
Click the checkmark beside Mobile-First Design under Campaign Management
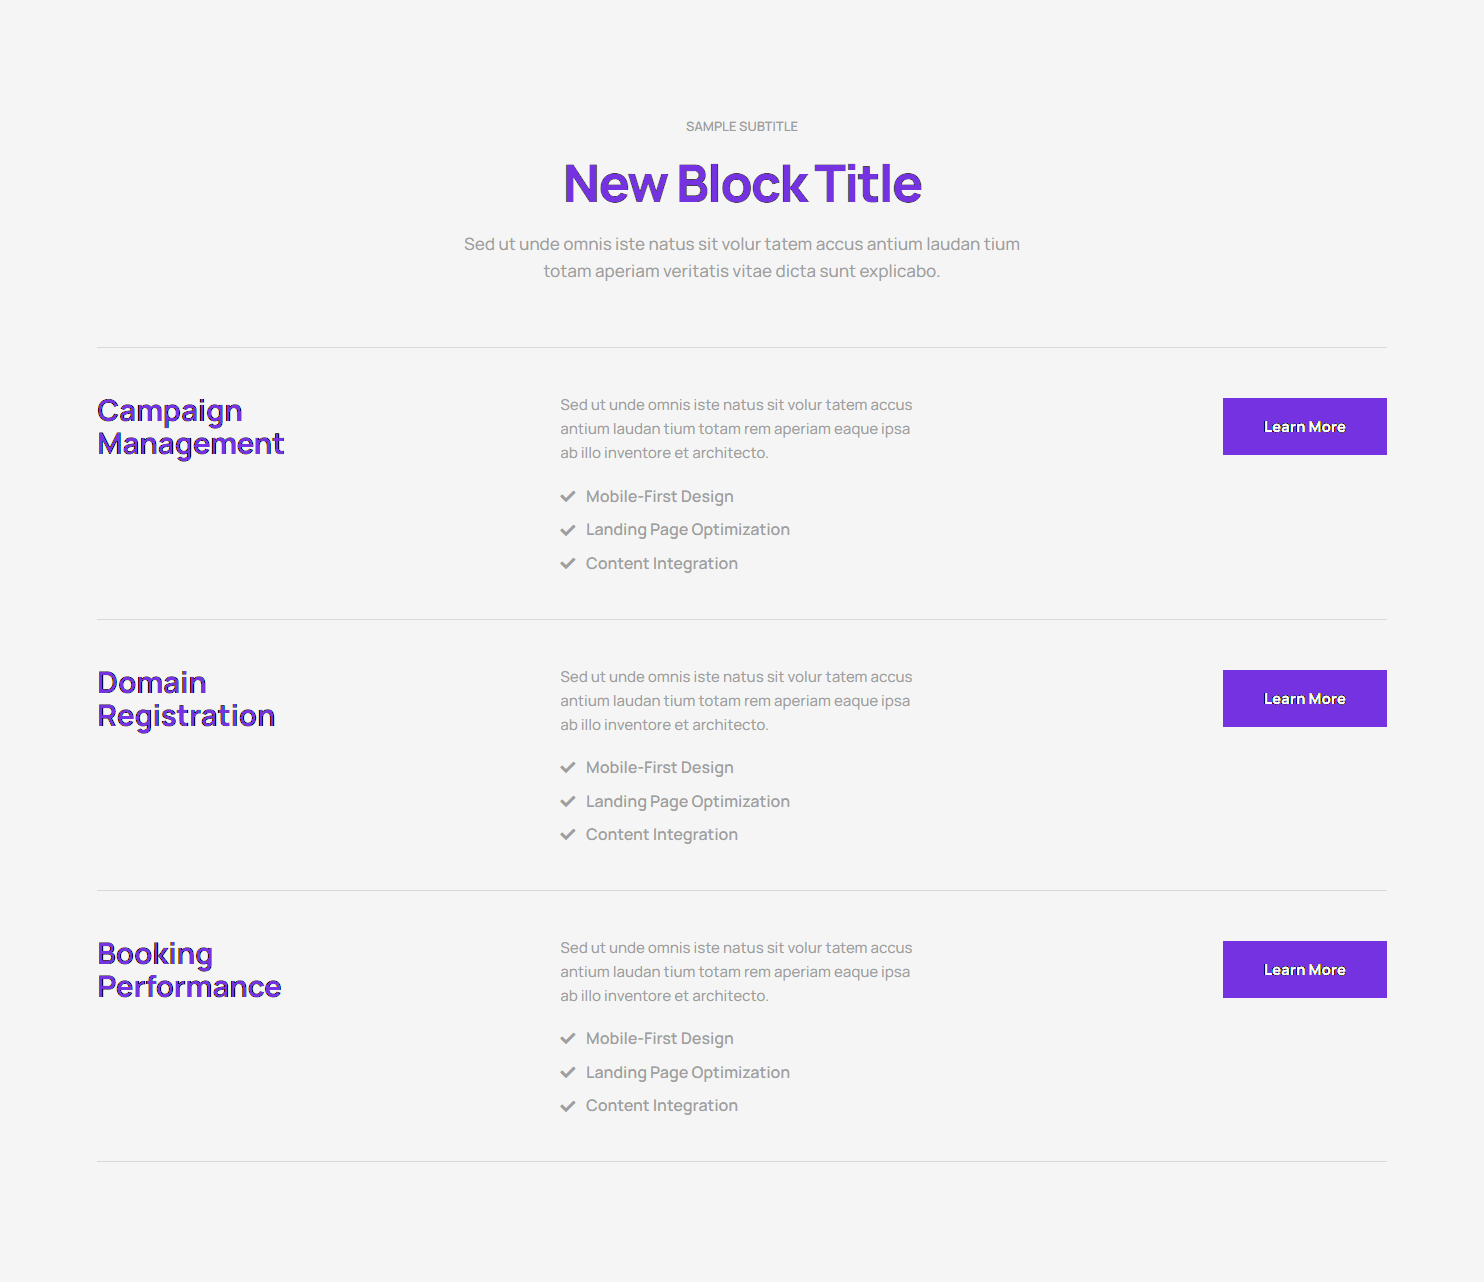point(568,497)
